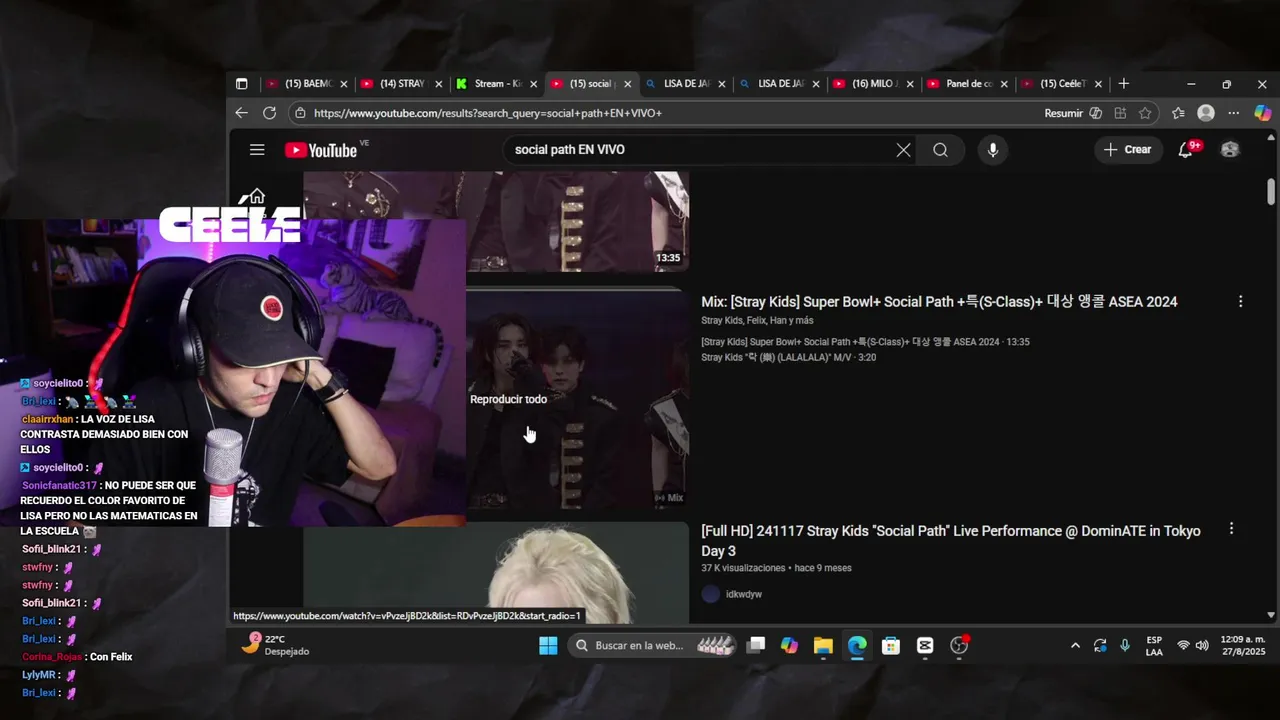
Task: Submit search with the magnifier button
Action: (x=940, y=150)
